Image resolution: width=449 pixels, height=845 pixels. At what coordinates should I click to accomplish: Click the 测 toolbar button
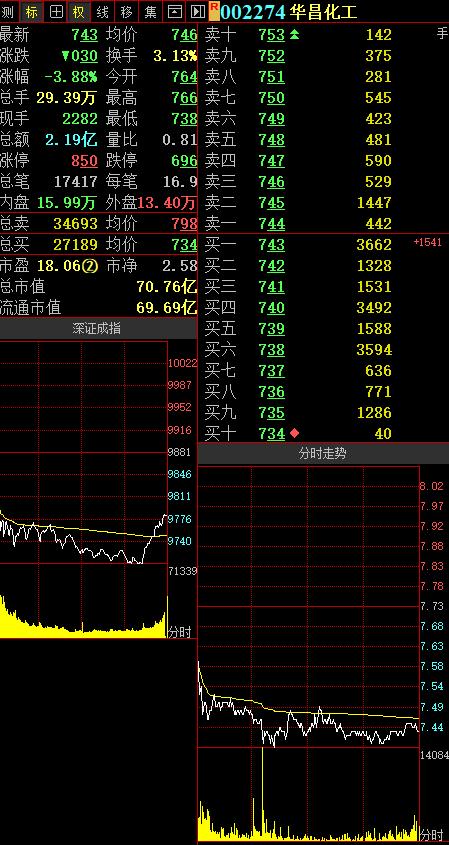[x=8, y=11]
